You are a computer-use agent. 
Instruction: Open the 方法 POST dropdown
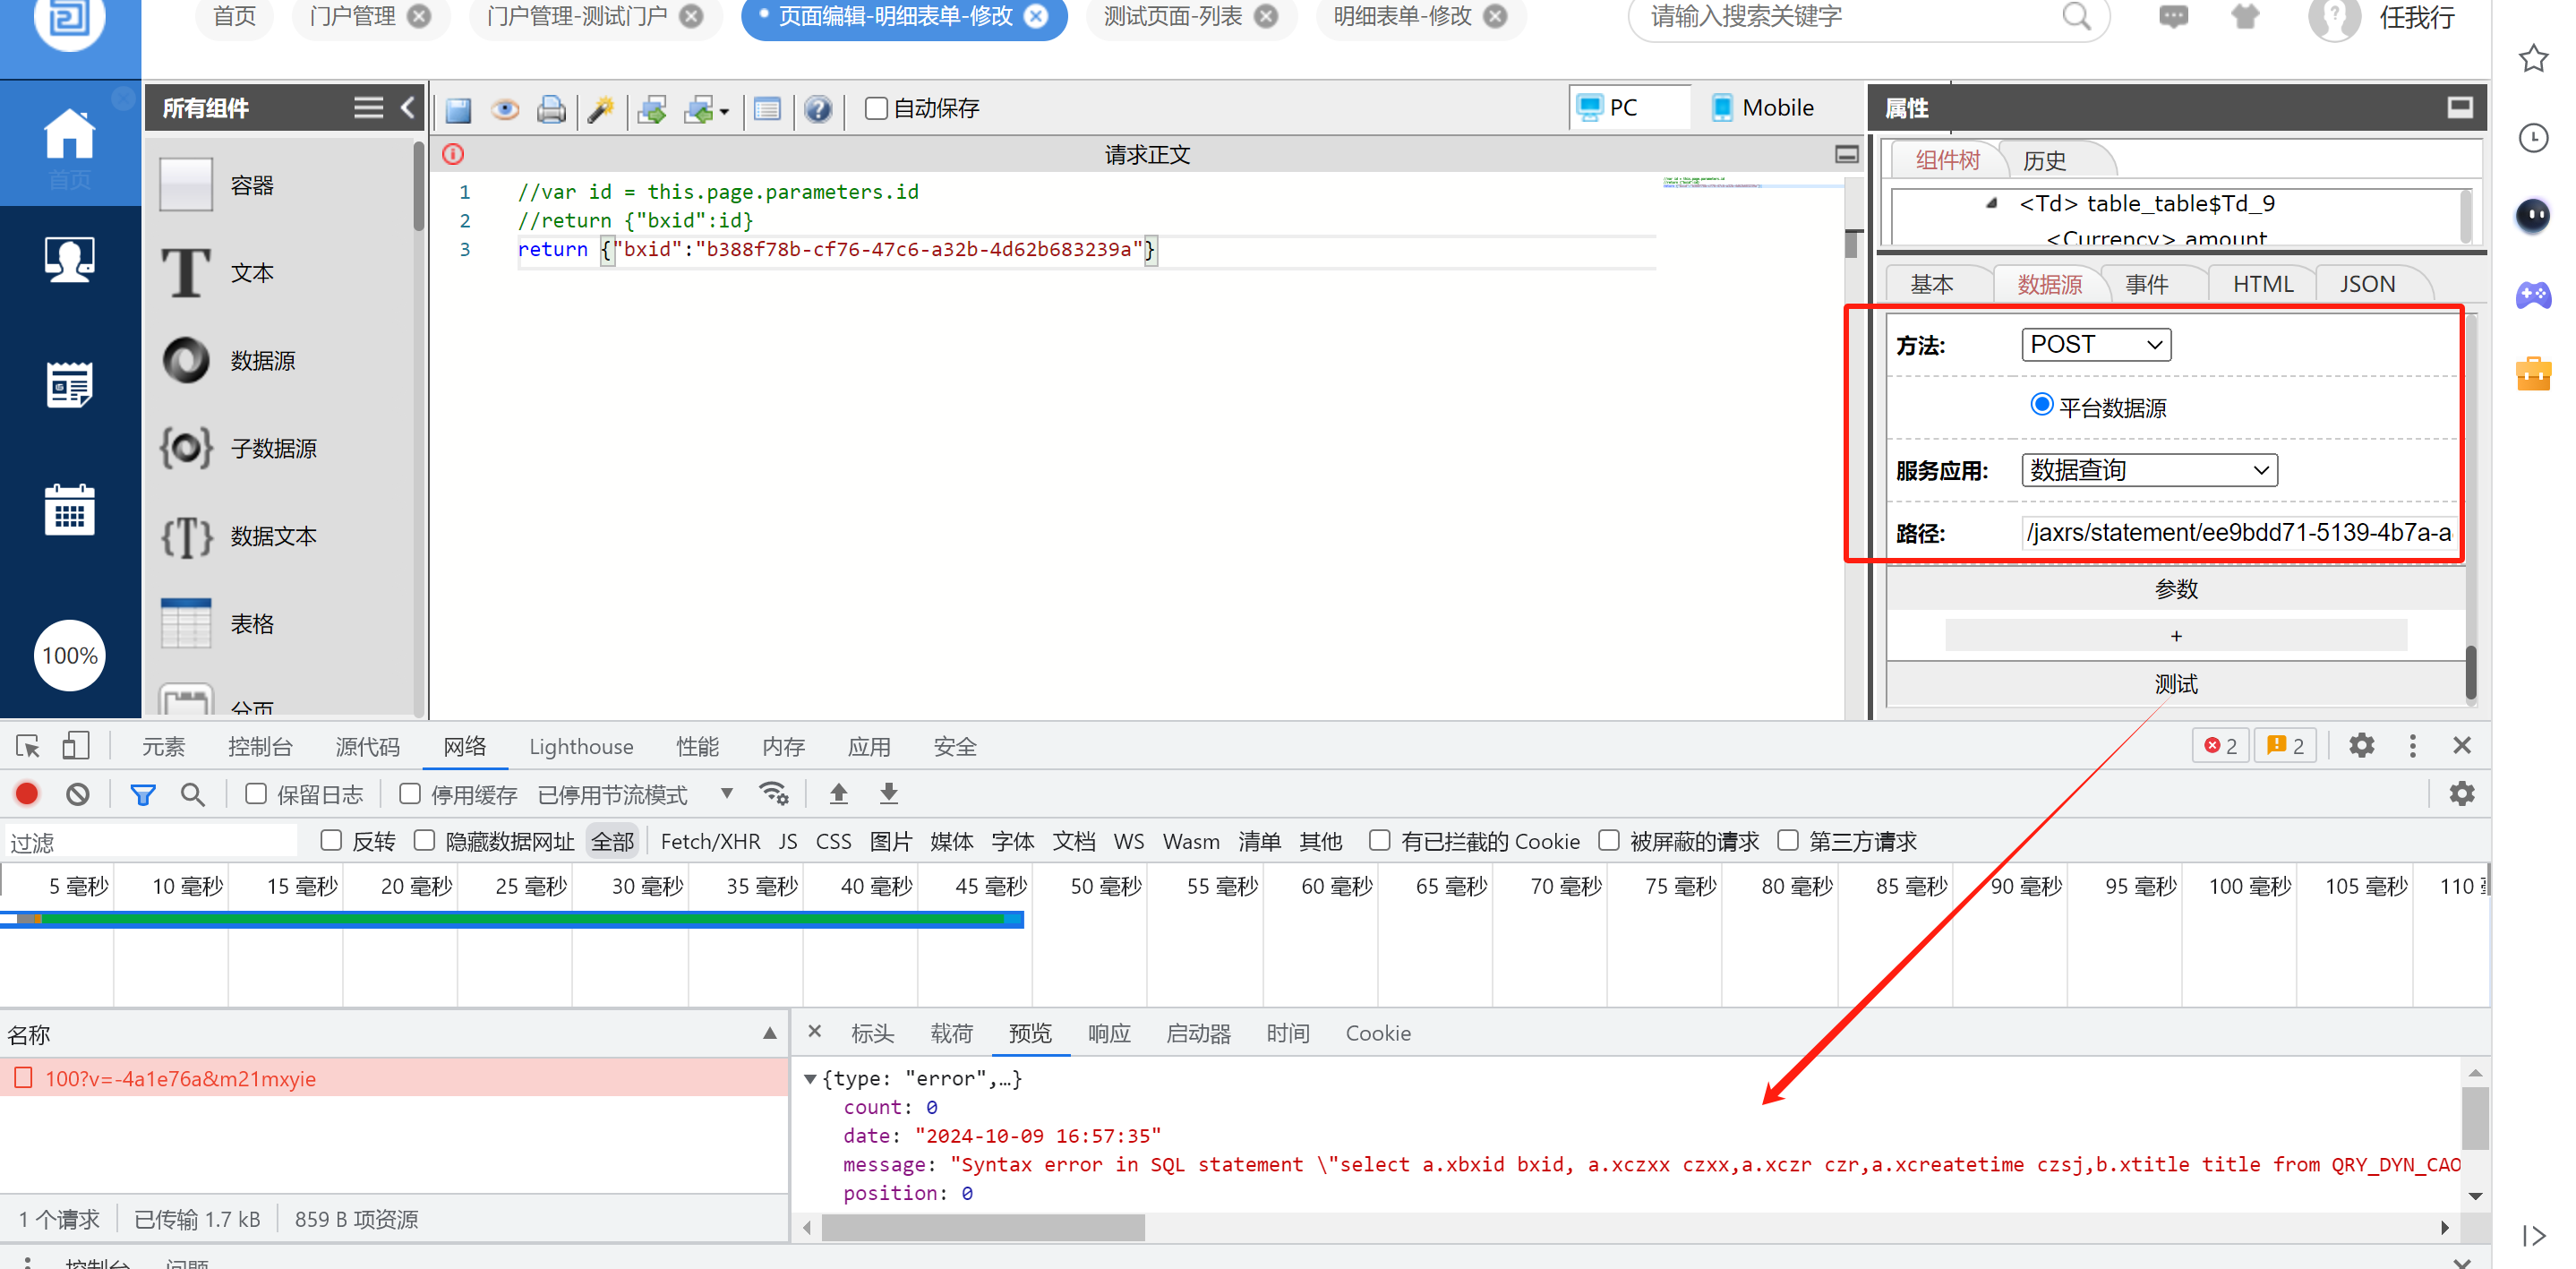point(2095,345)
